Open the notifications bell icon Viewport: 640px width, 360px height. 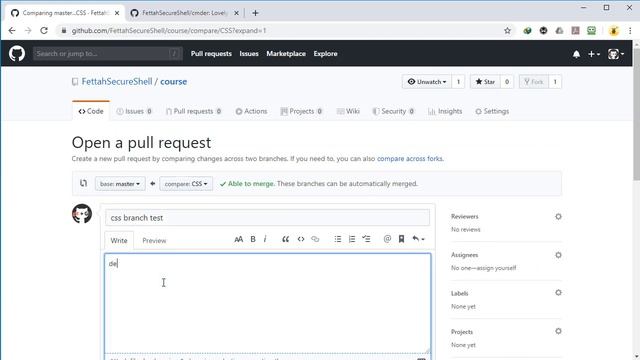pyautogui.click(x=576, y=54)
